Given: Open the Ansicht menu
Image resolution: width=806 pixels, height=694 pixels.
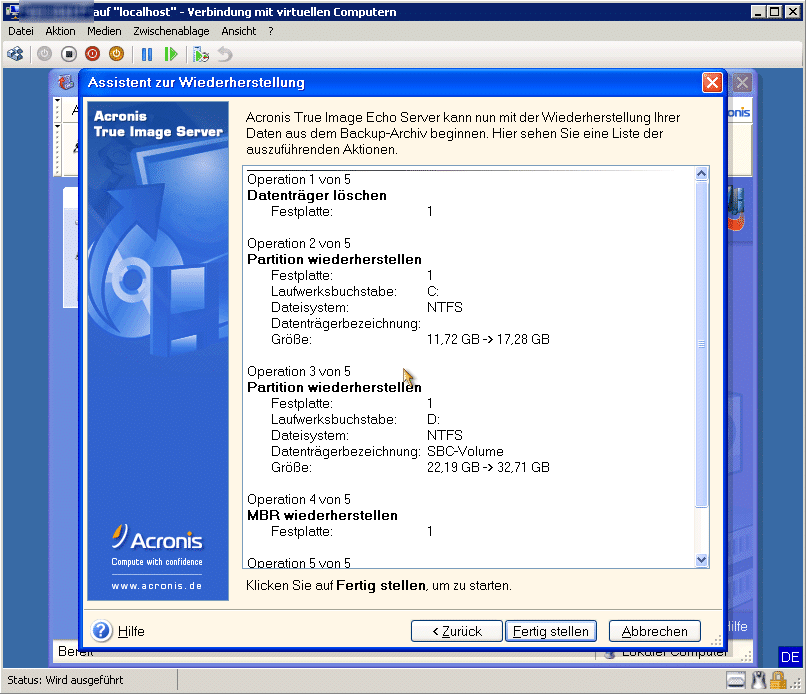Looking at the screenshot, I should point(239,31).
